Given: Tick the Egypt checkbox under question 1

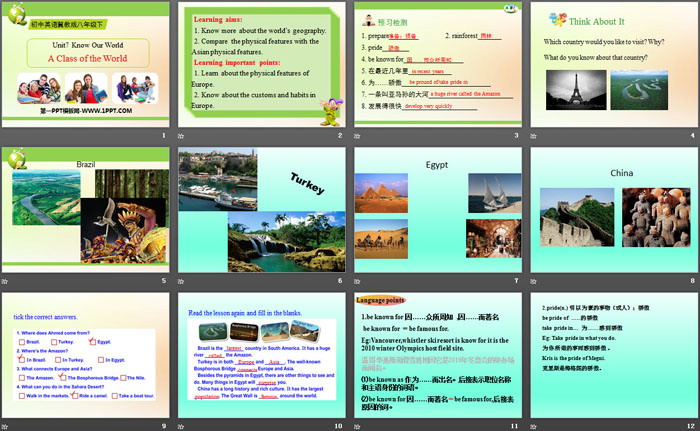Looking at the screenshot, I should 92,341.
